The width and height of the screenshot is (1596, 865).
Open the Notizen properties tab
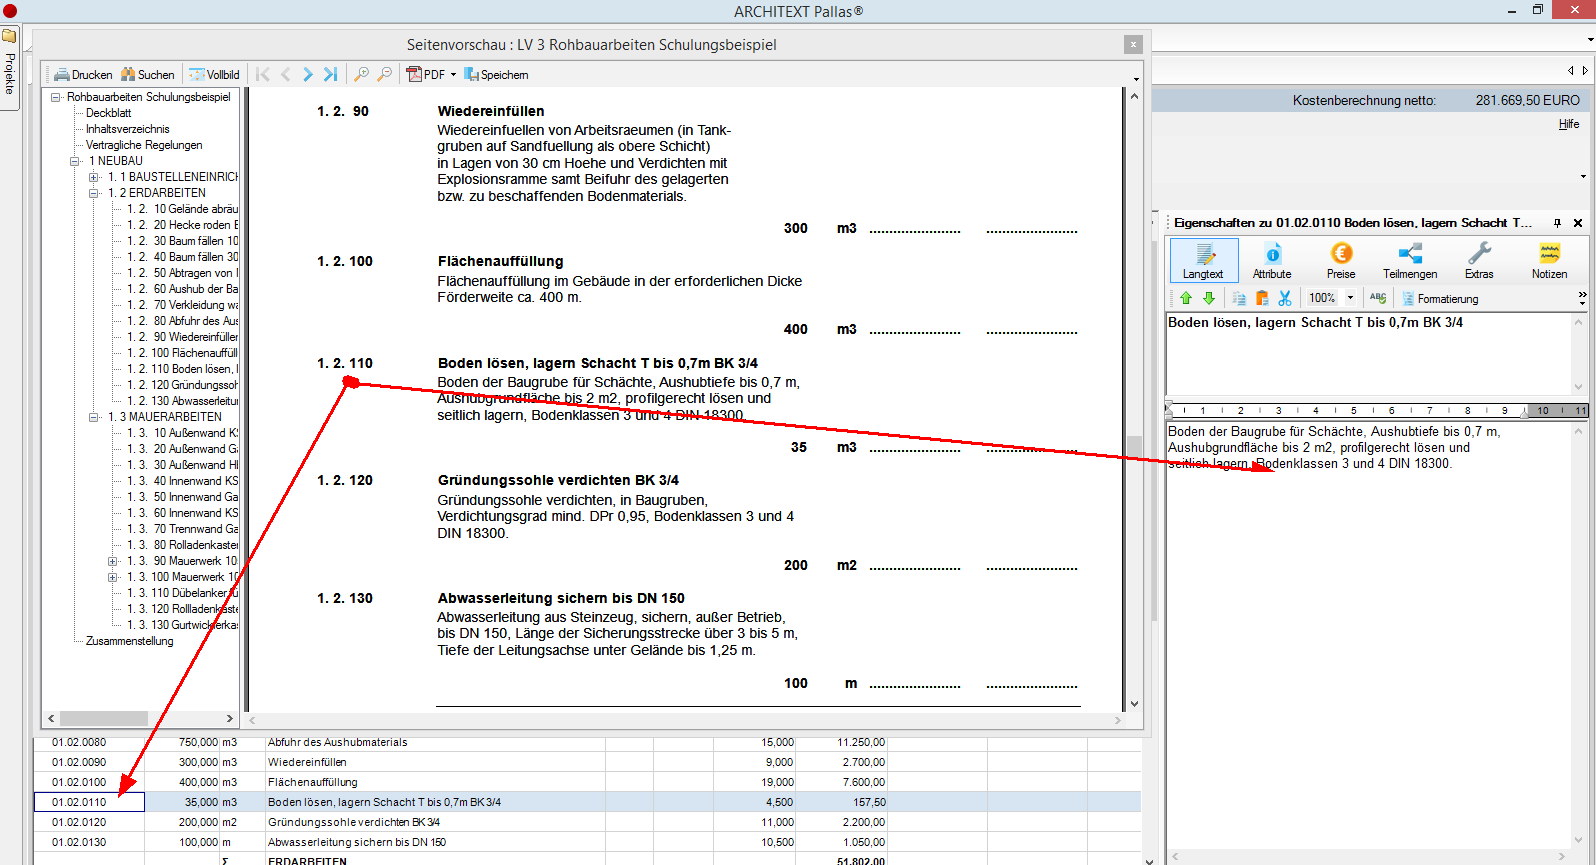[1549, 260]
